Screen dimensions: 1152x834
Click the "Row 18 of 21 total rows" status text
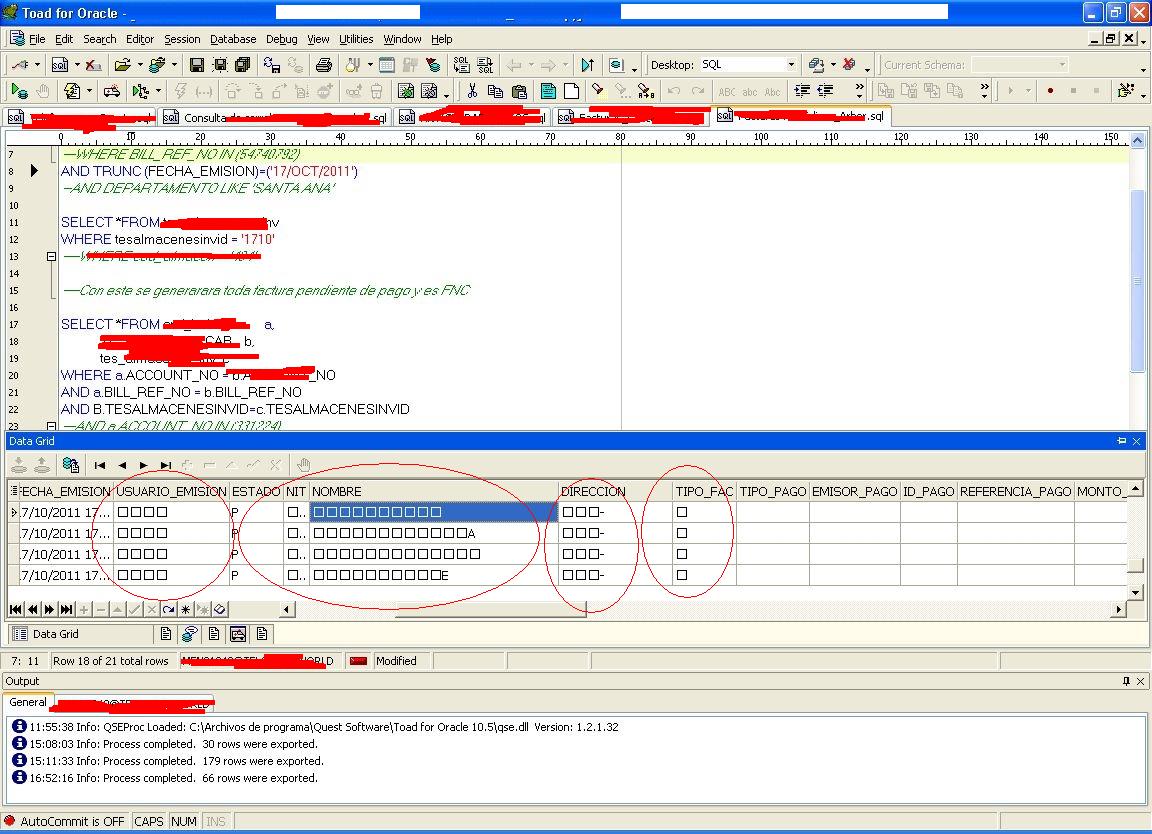[x=111, y=661]
